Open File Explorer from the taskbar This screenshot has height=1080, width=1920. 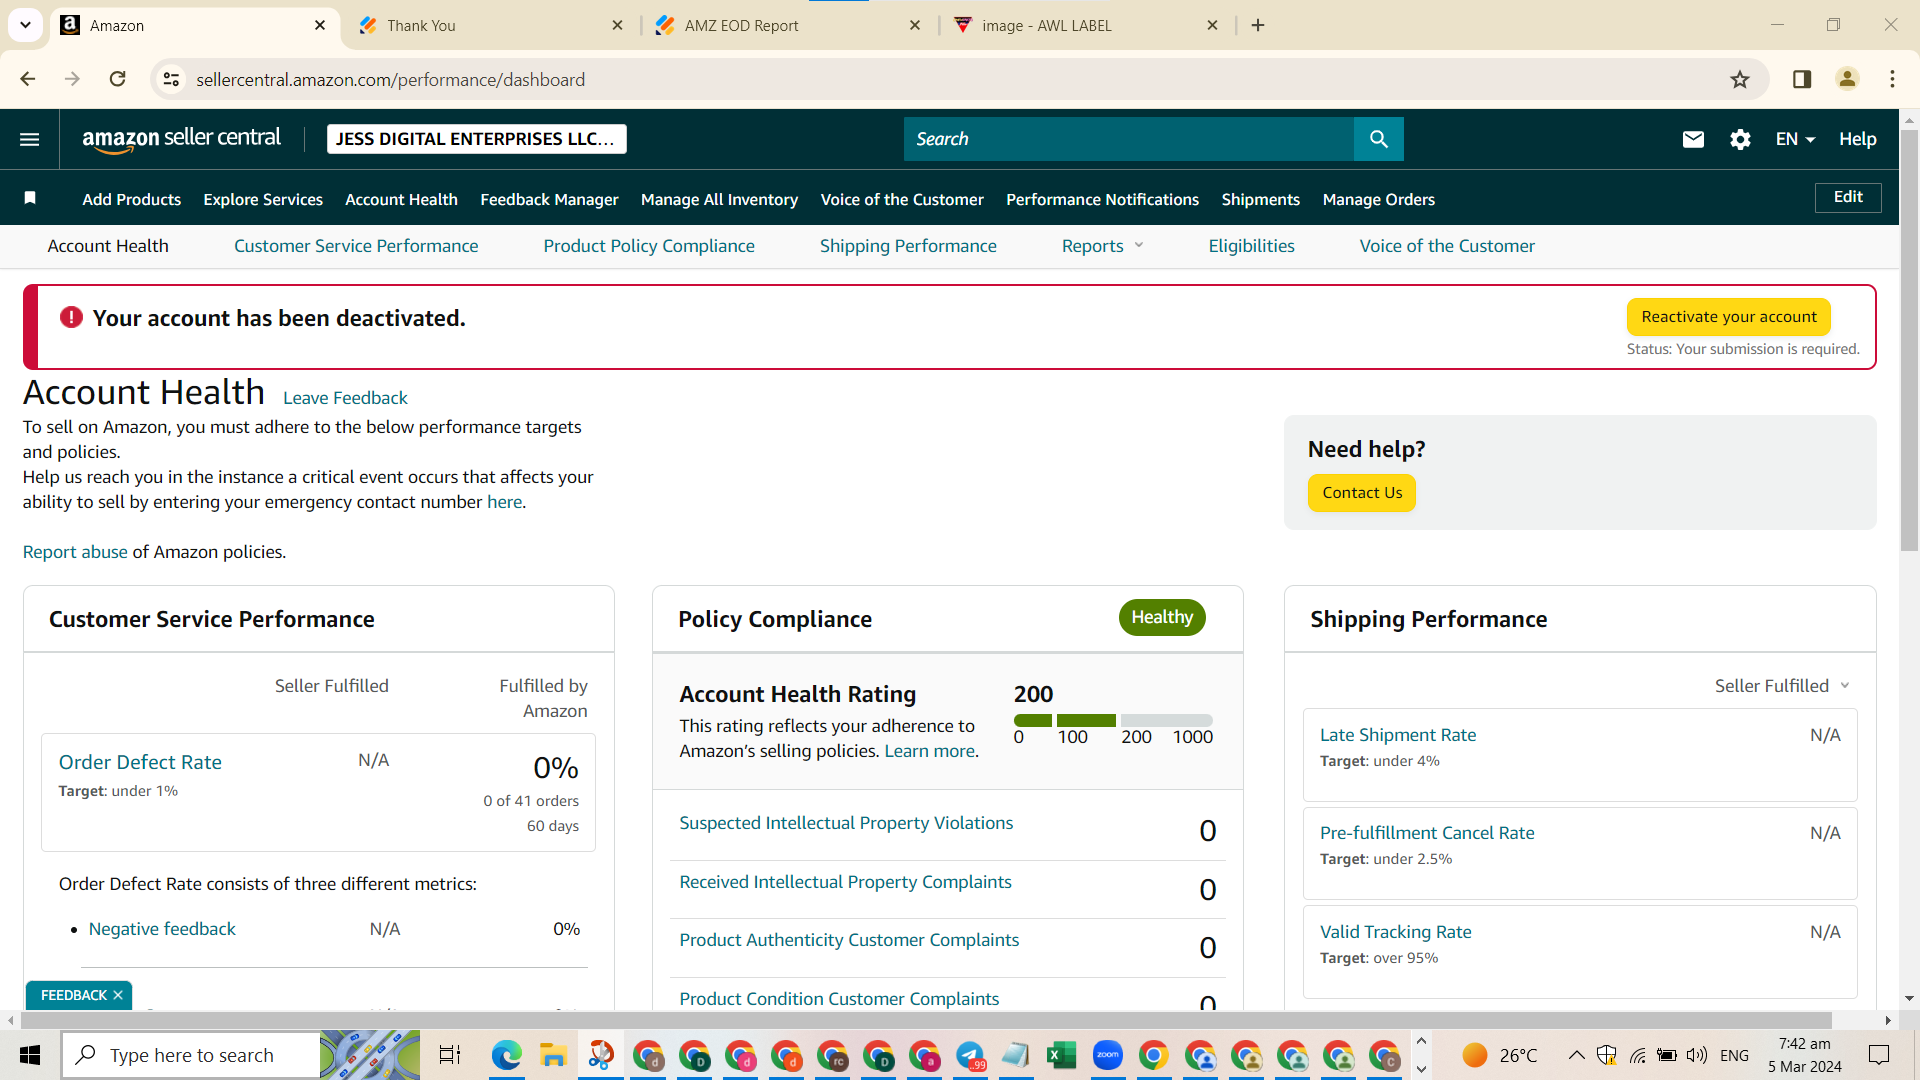point(553,1055)
